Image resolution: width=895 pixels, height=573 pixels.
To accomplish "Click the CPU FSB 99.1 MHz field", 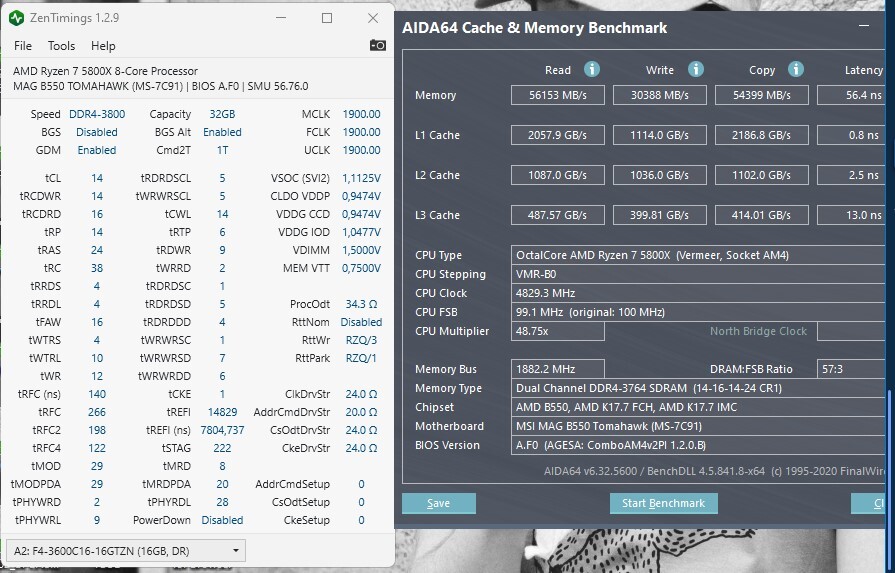I will coord(698,312).
